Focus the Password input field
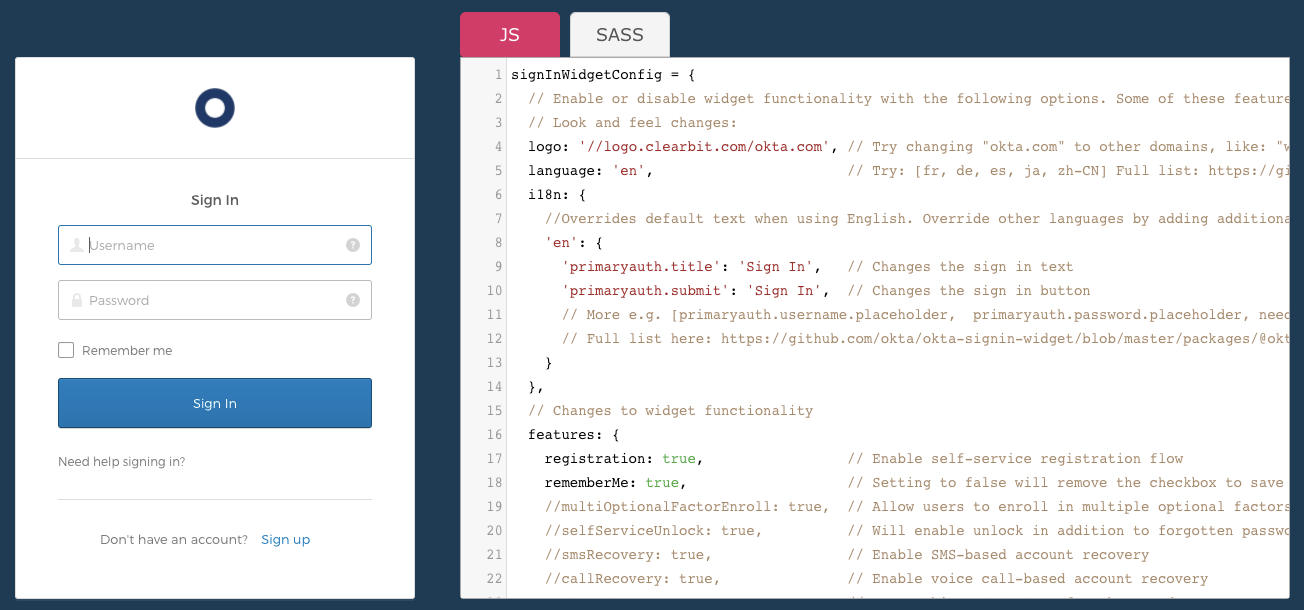The image size is (1304, 610). [215, 300]
